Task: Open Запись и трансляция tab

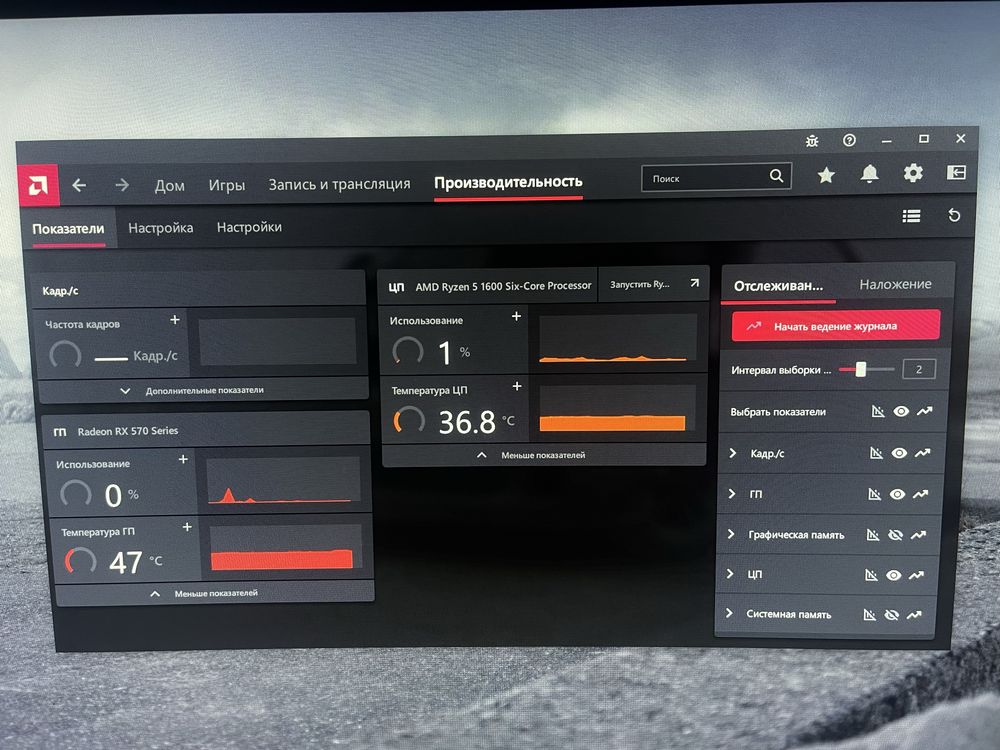Action: tap(339, 184)
